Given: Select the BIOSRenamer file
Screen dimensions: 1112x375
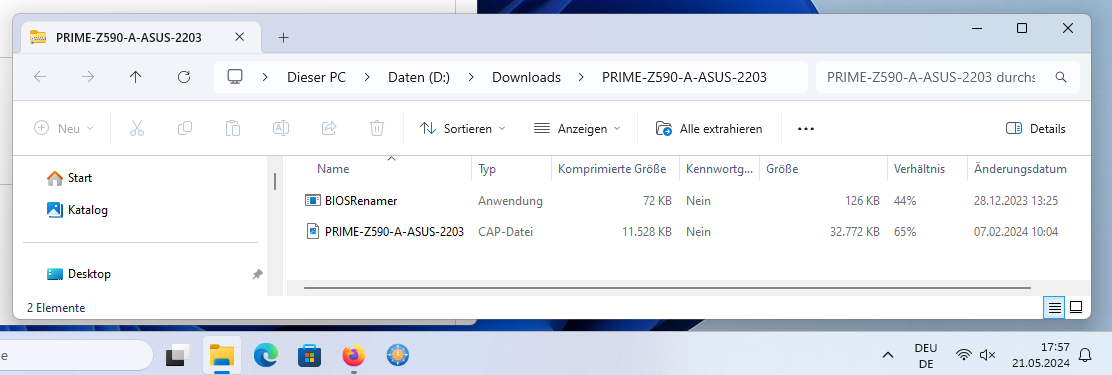Looking at the screenshot, I should click(x=351, y=201).
